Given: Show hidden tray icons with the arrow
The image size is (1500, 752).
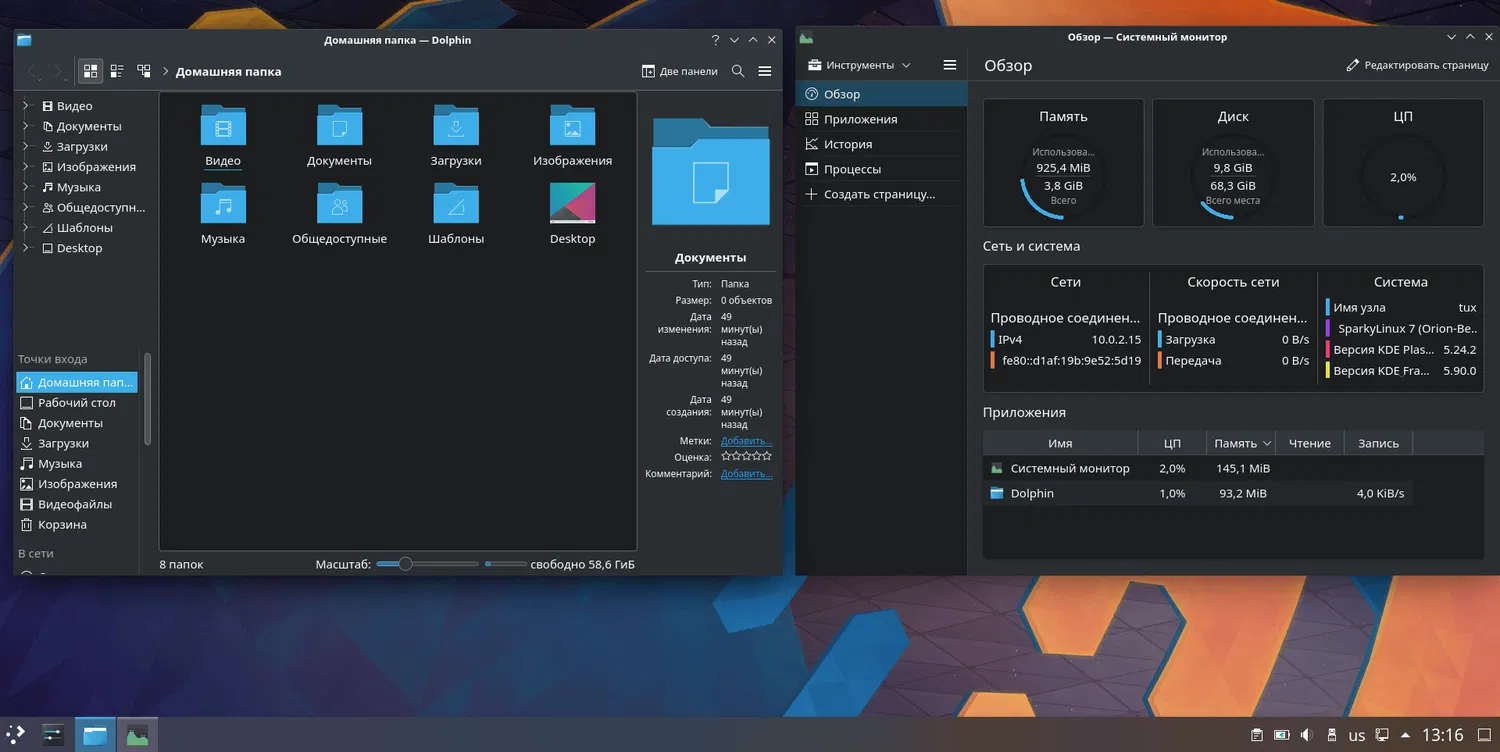Looking at the screenshot, I should 1407,736.
